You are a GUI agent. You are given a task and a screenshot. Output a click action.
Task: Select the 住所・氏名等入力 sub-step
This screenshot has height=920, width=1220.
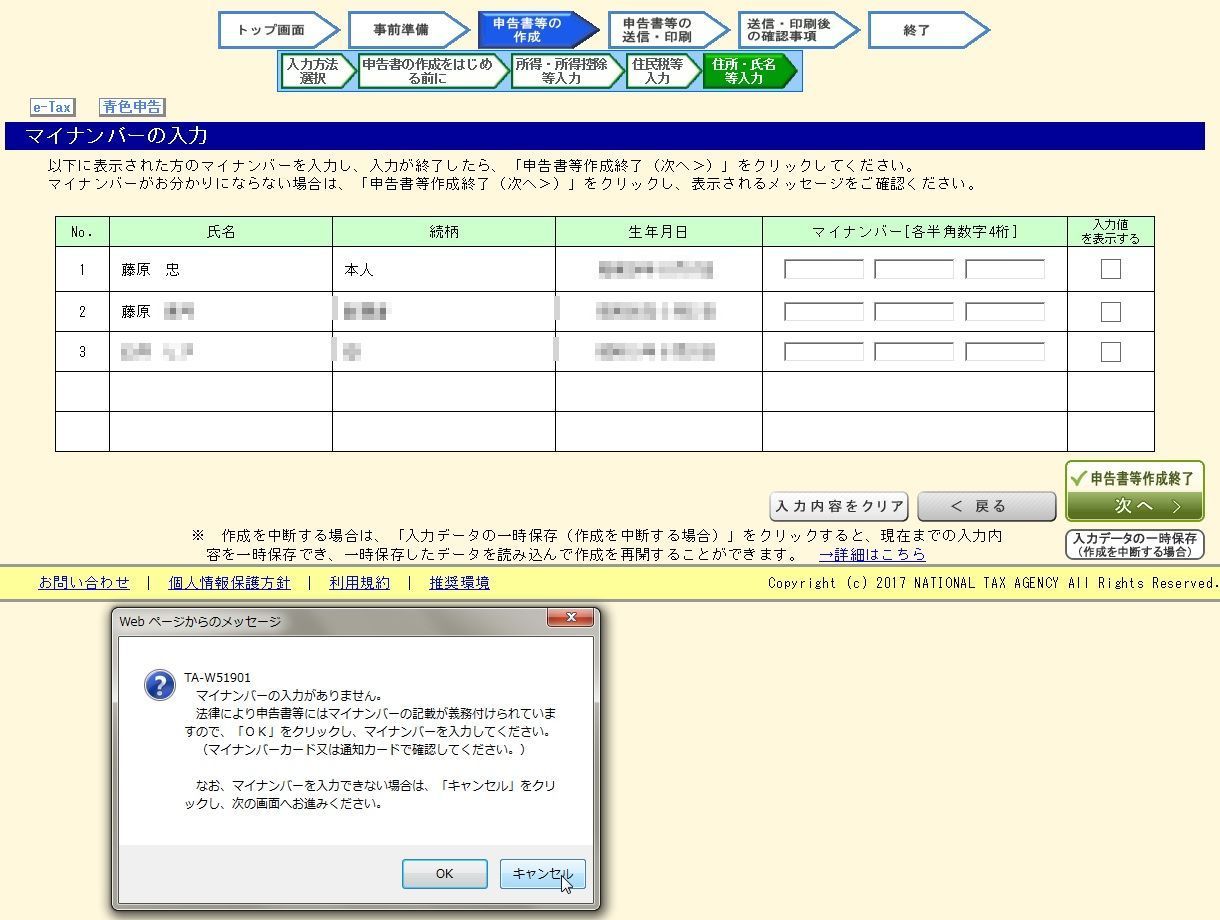750,71
